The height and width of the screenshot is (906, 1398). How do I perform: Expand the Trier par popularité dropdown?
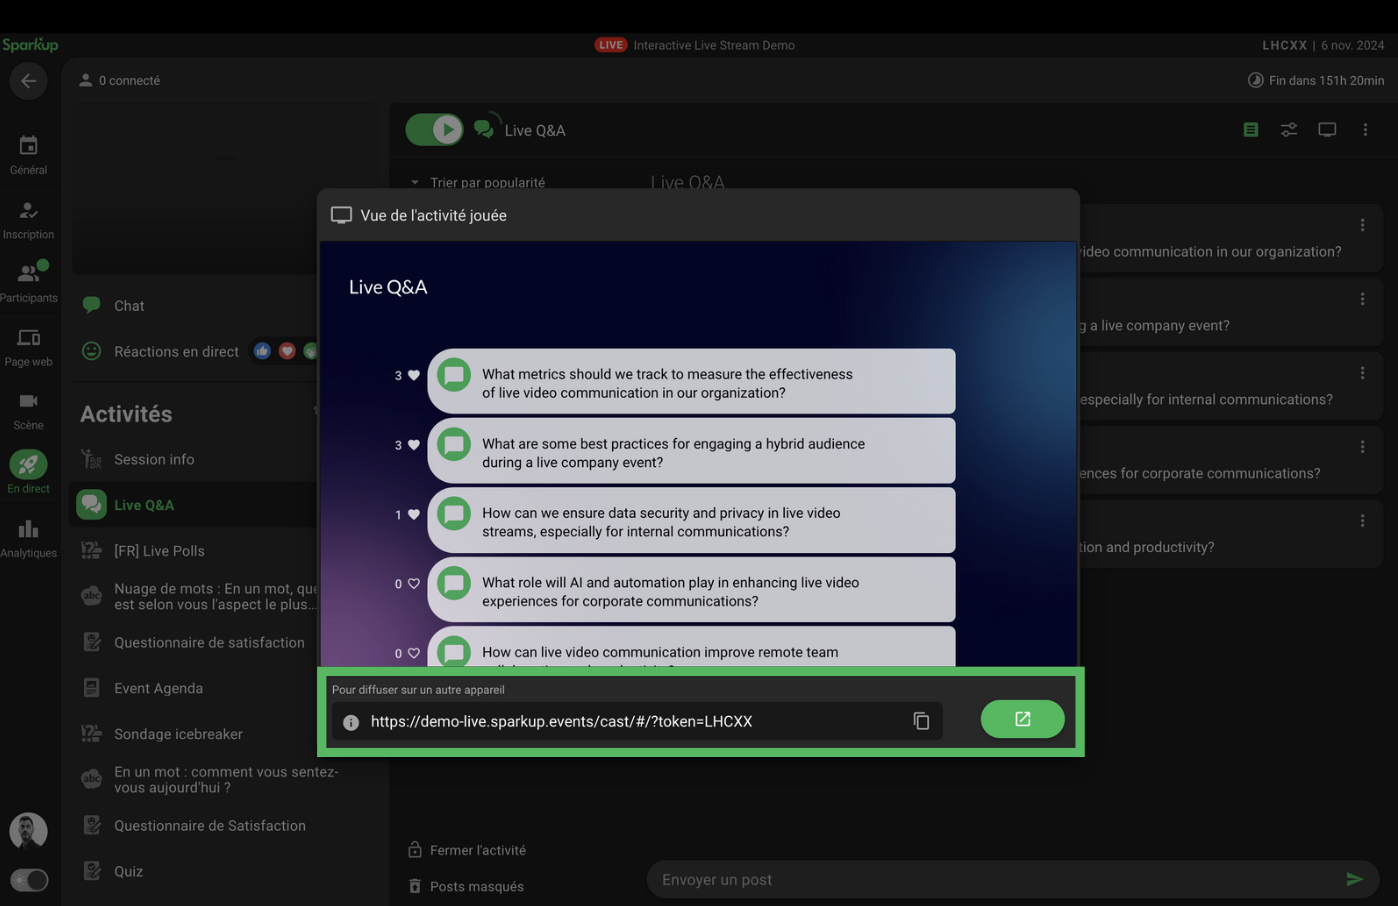[x=478, y=183]
